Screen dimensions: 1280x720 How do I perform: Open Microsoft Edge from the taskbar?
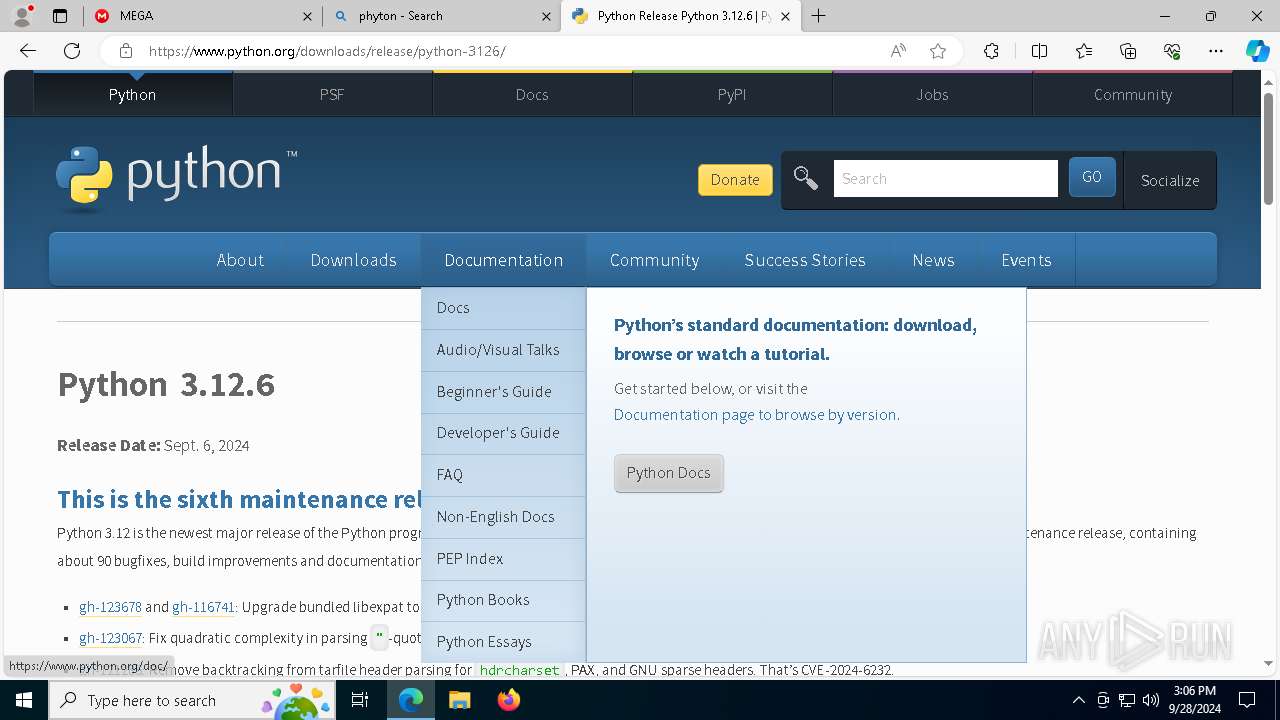(x=411, y=700)
